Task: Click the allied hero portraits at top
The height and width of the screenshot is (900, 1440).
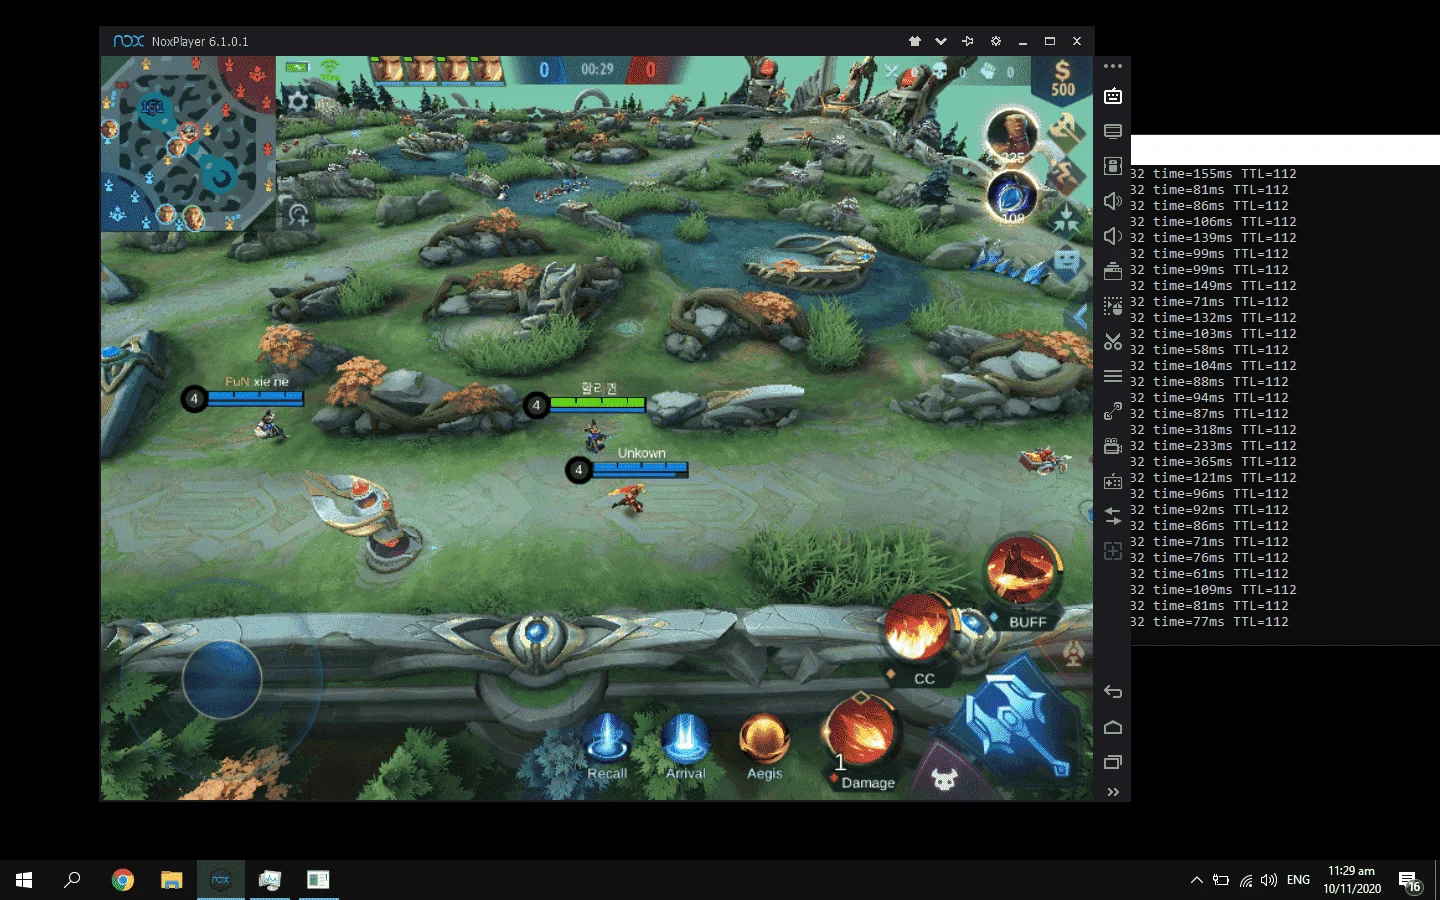Action: pyautogui.click(x=438, y=69)
